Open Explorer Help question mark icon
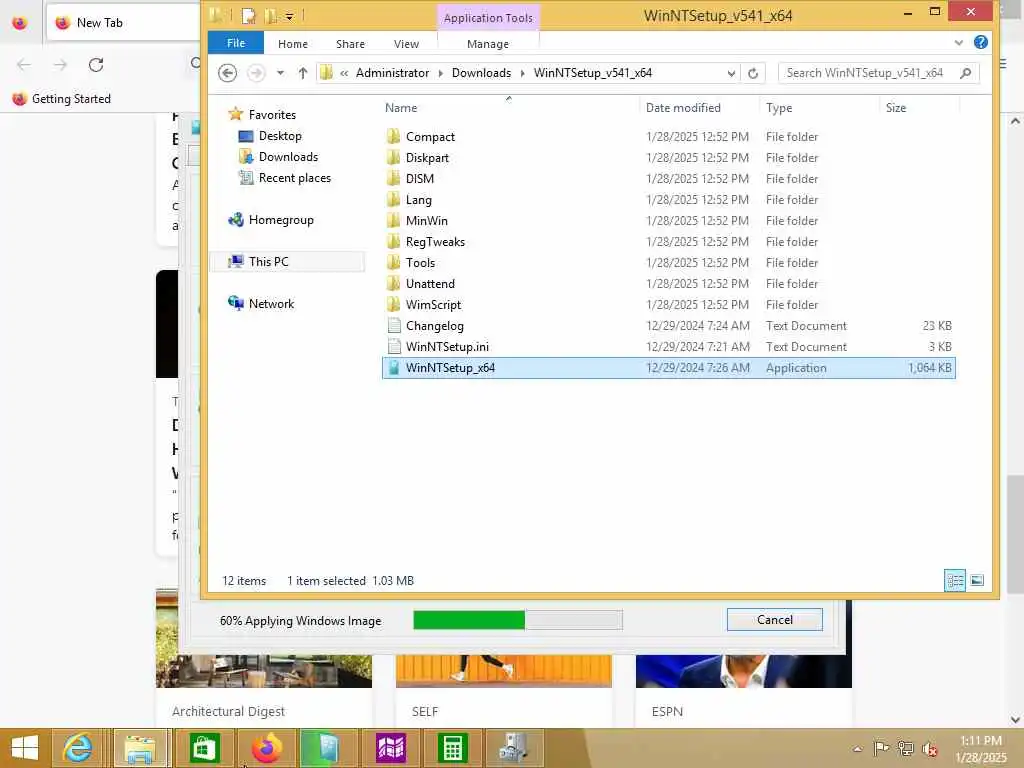Viewport: 1024px width, 768px height. point(980,42)
